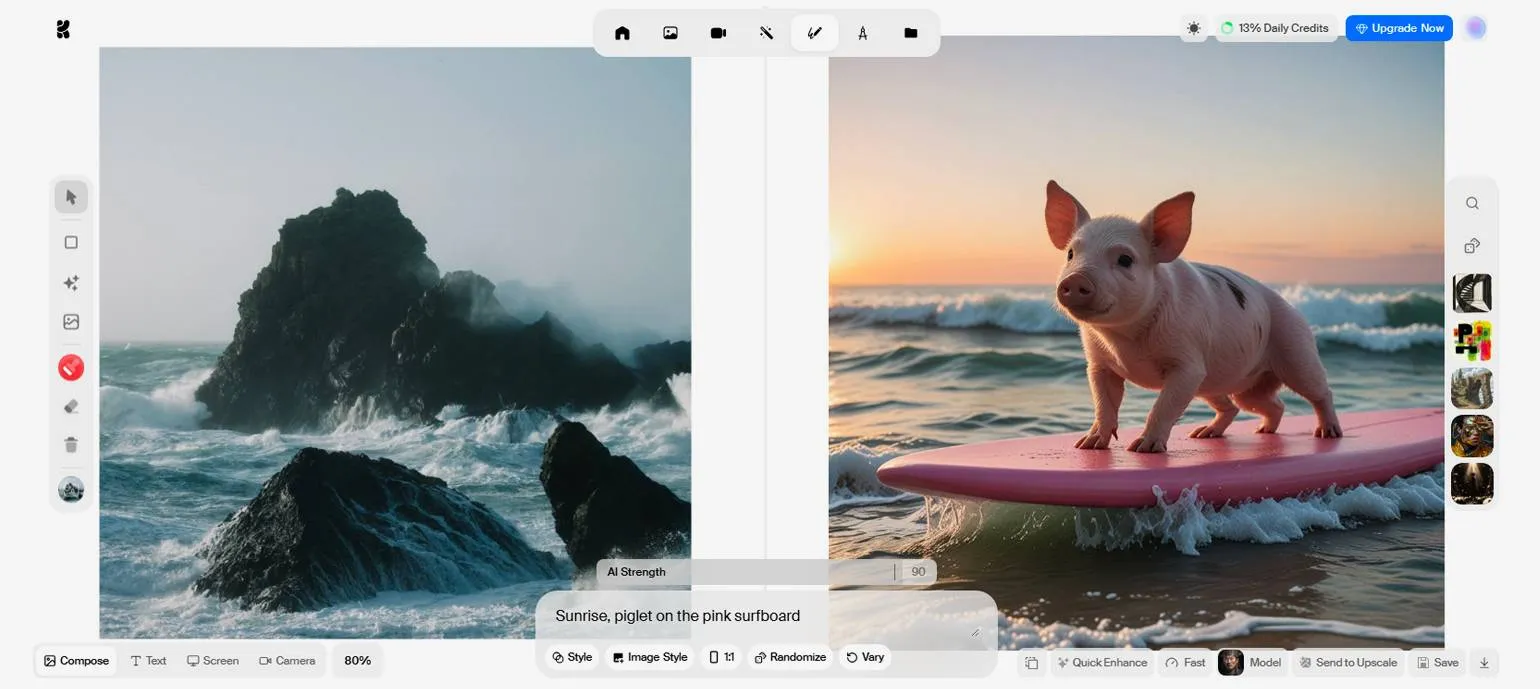Screen dimensions: 1540x689
Task: Click the home icon in top navigation
Action: [622, 33]
